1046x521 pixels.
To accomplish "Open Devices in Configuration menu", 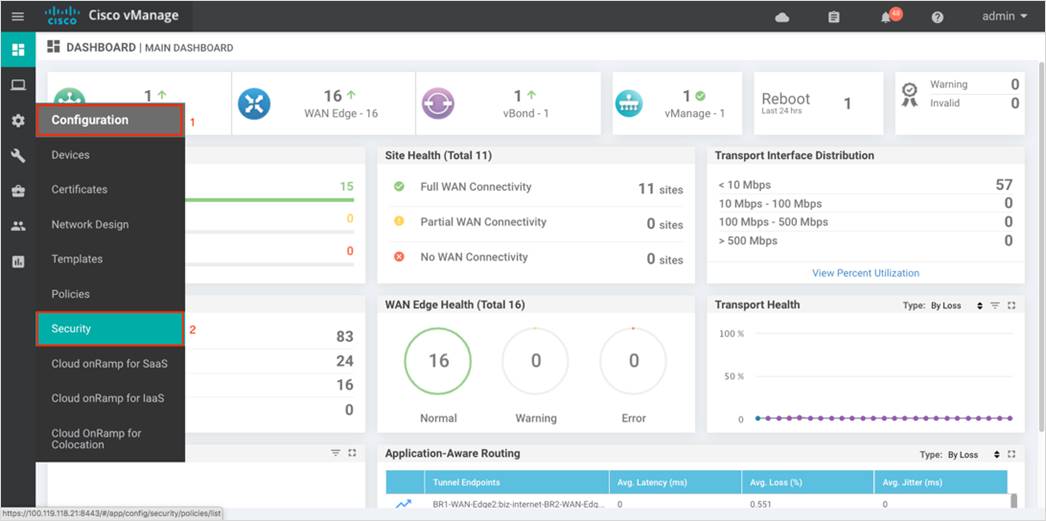I will coord(109,155).
